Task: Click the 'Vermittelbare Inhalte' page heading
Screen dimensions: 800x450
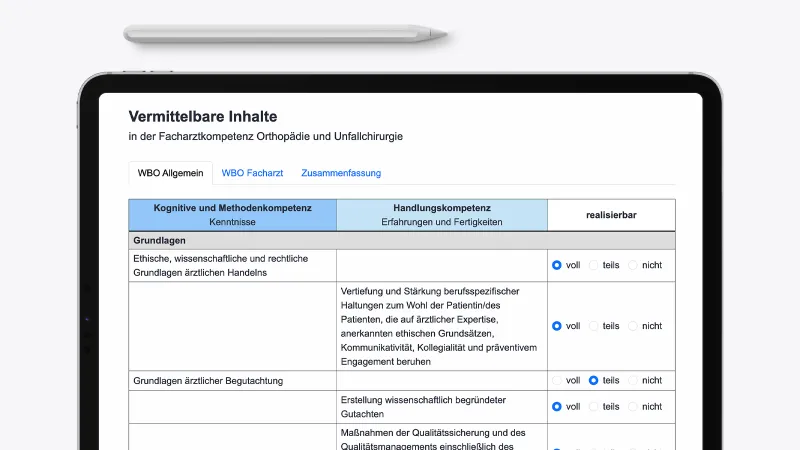Action: (203, 117)
